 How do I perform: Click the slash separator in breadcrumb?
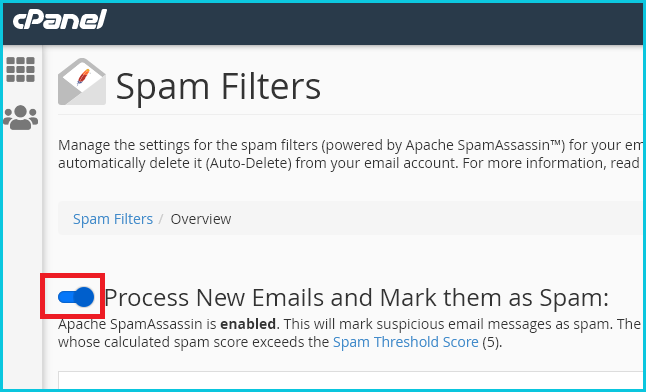click(x=162, y=219)
